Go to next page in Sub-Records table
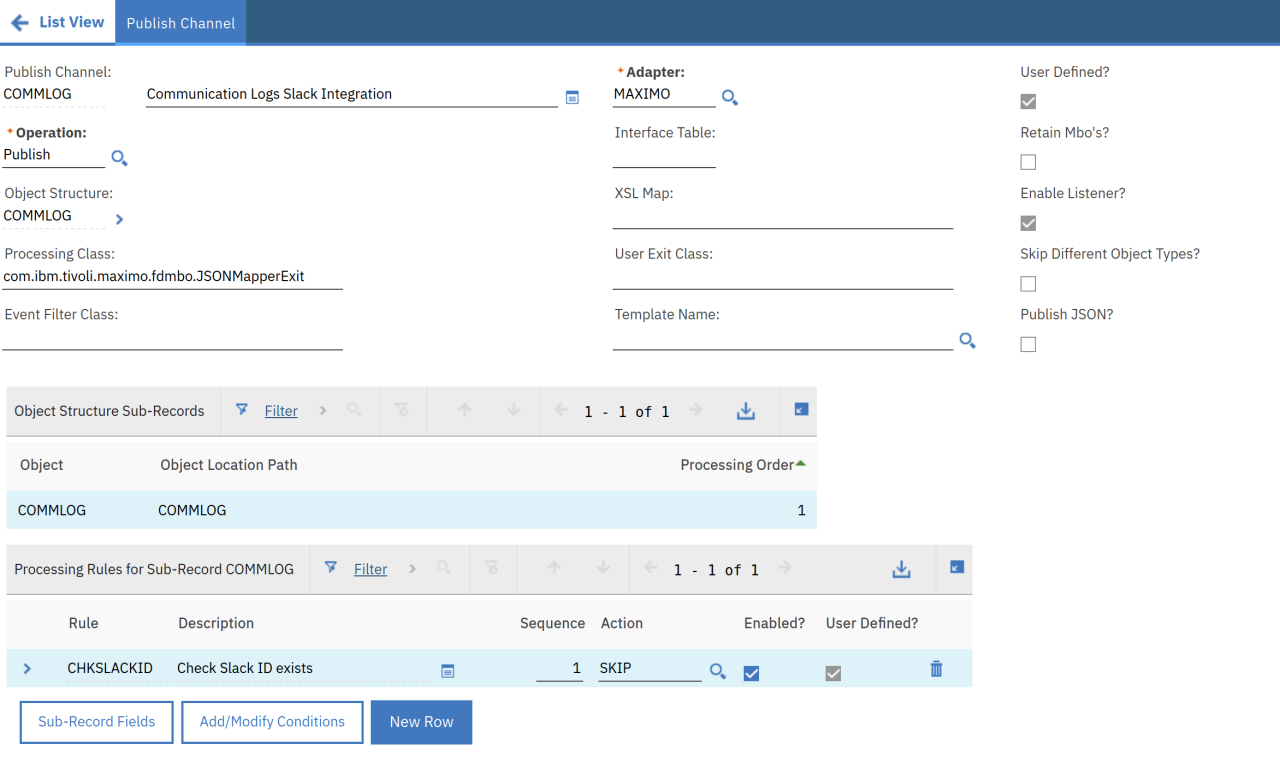The height and width of the screenshot is (774, 1280). coord(695,410)
